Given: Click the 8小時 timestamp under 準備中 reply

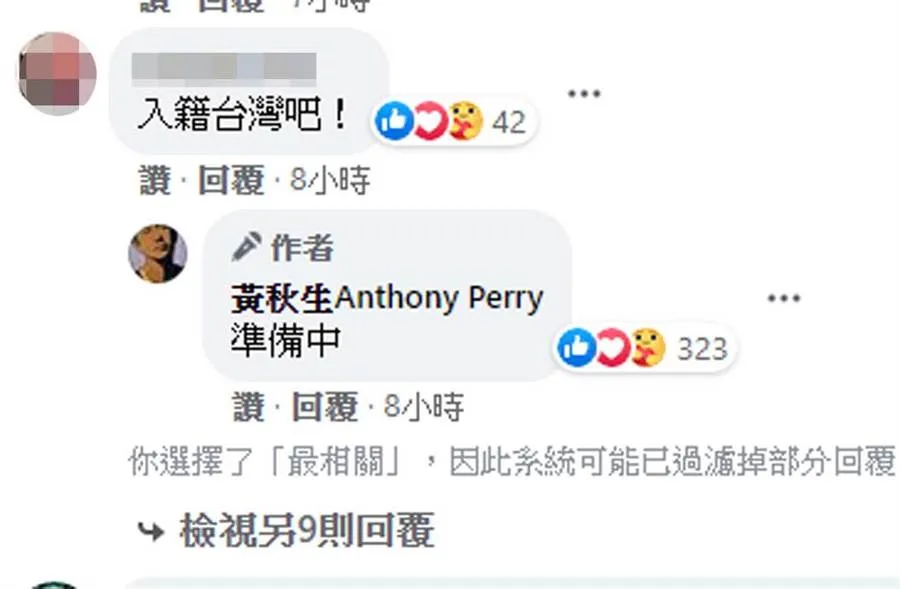Looking at the screenshot, I should coord(424,406).
